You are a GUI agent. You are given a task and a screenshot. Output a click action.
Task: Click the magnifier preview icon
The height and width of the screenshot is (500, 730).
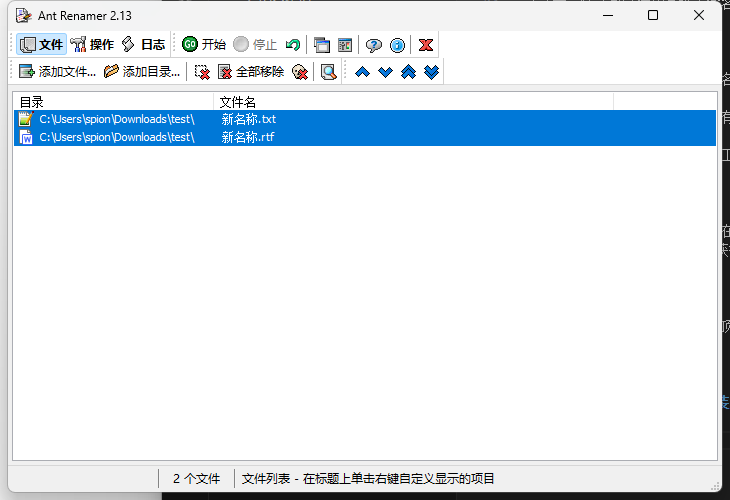click(x=328, y=72)
